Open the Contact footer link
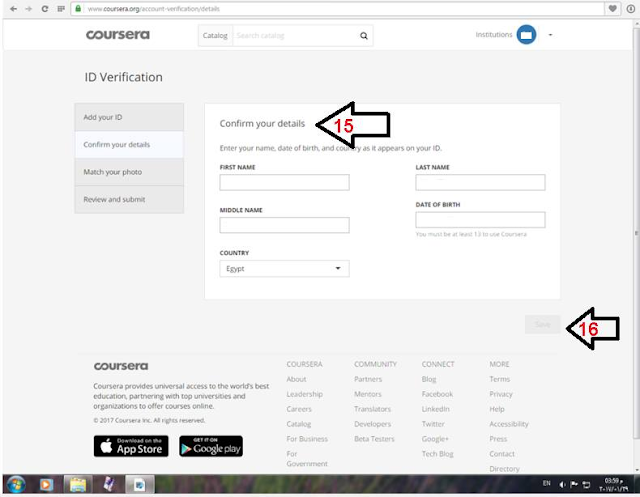The image size is (640, 497). 502,454
